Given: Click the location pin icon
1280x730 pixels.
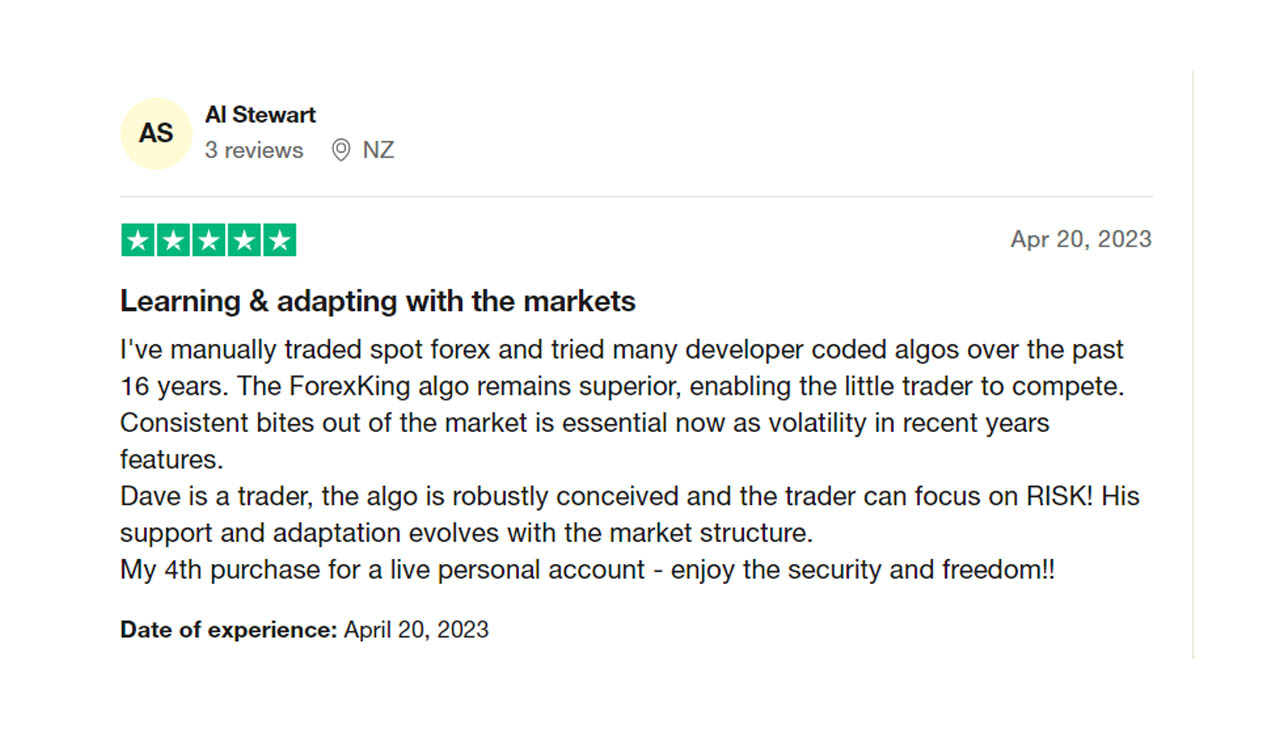Looking at the screenshot, I should click(341, 150).
